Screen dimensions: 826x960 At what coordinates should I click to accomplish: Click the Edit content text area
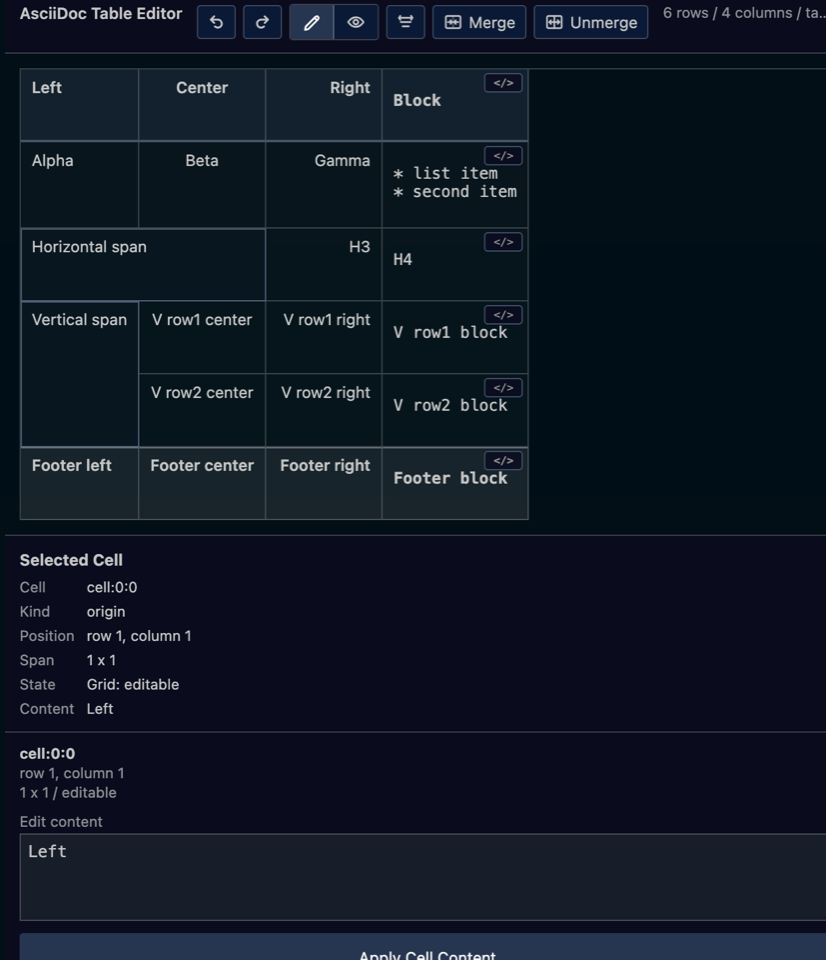coord(422,877)
